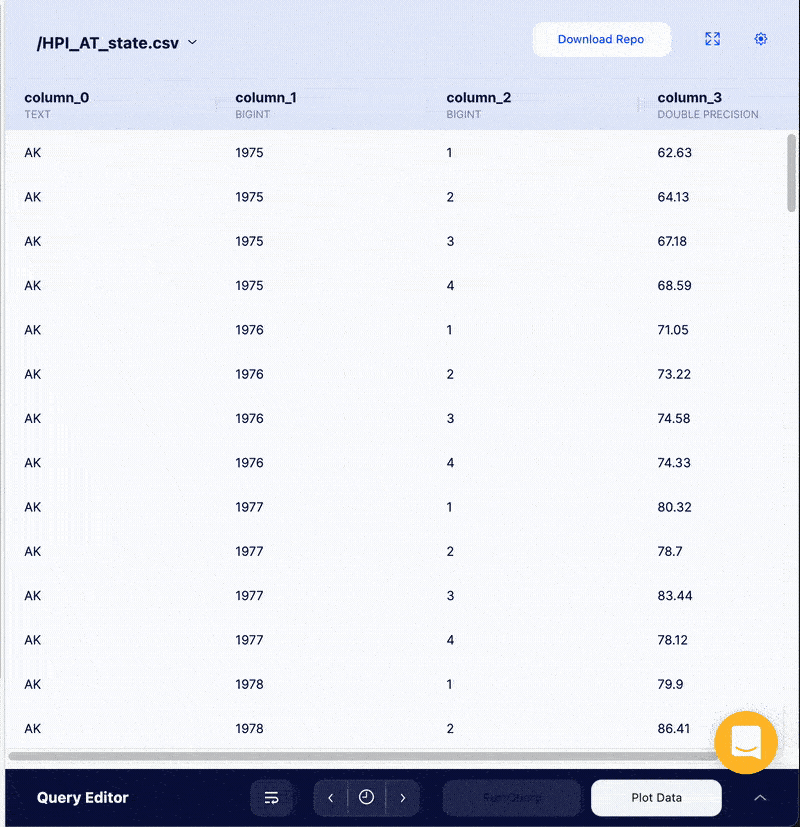Click the column_0 TEXT header
The image size is (800, 827).
57,104
